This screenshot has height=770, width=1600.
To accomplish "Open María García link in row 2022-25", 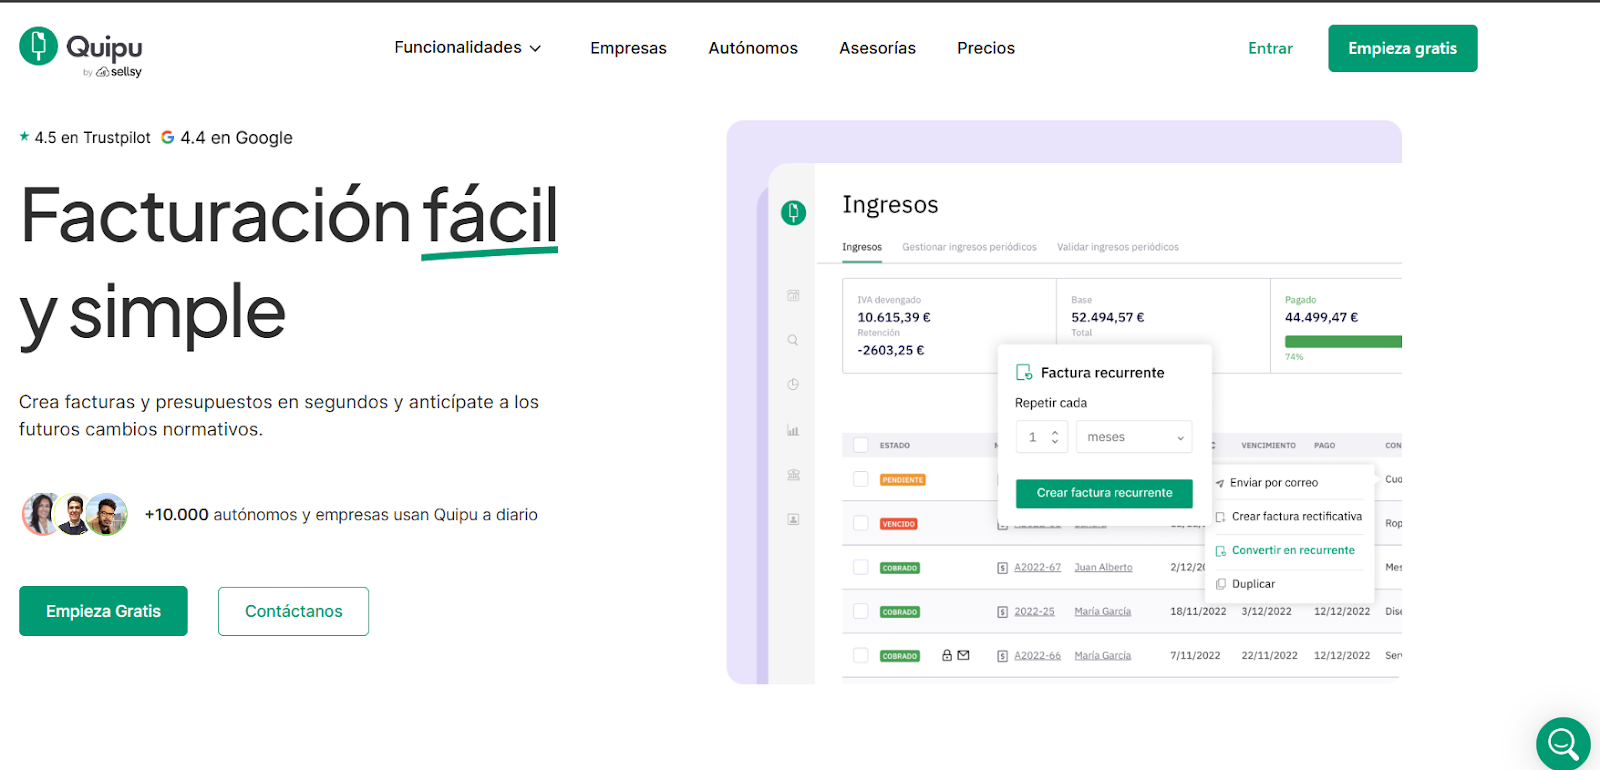I will [1102, 611].
